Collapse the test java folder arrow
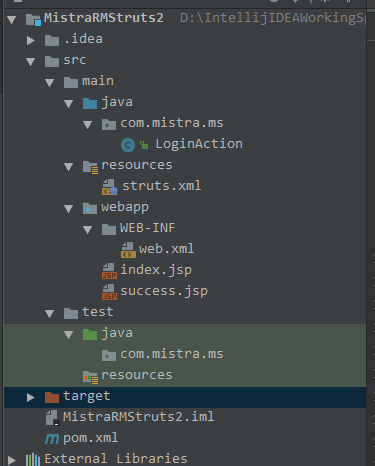375x466 pixels. [68, 335]
